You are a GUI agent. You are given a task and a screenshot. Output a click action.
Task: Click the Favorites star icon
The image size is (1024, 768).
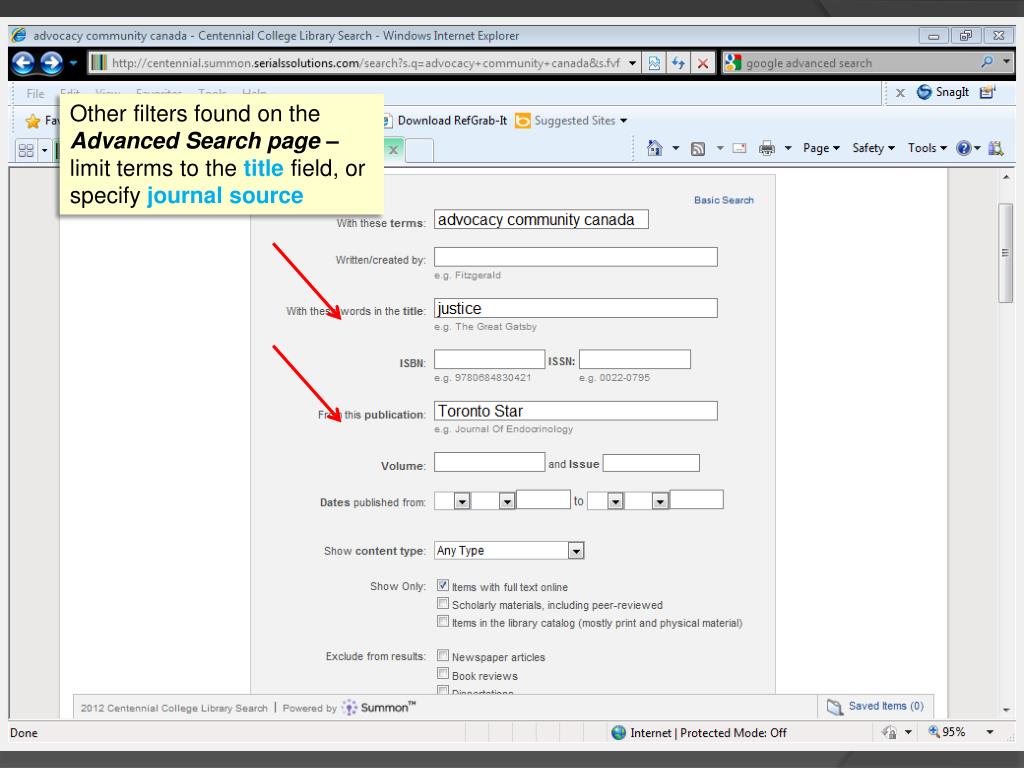(33, 121)
